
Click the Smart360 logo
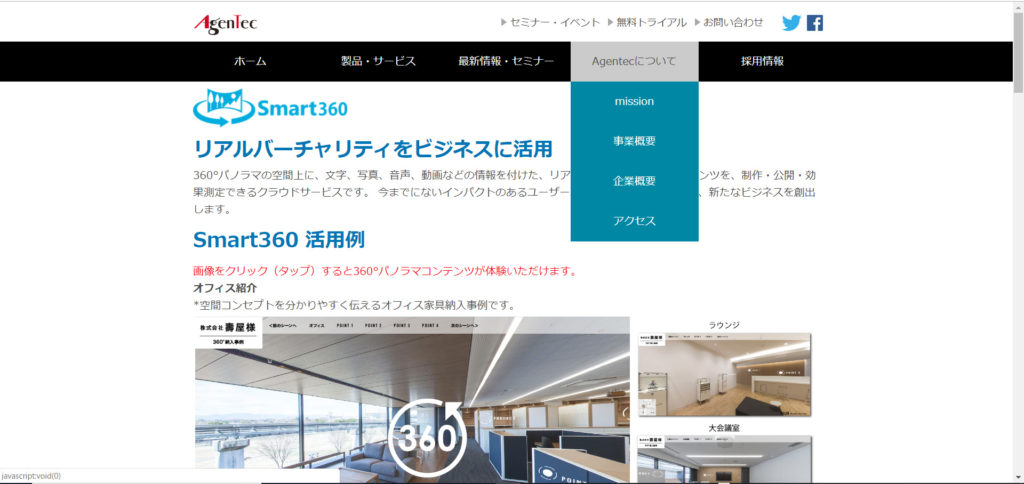(270, 108)
